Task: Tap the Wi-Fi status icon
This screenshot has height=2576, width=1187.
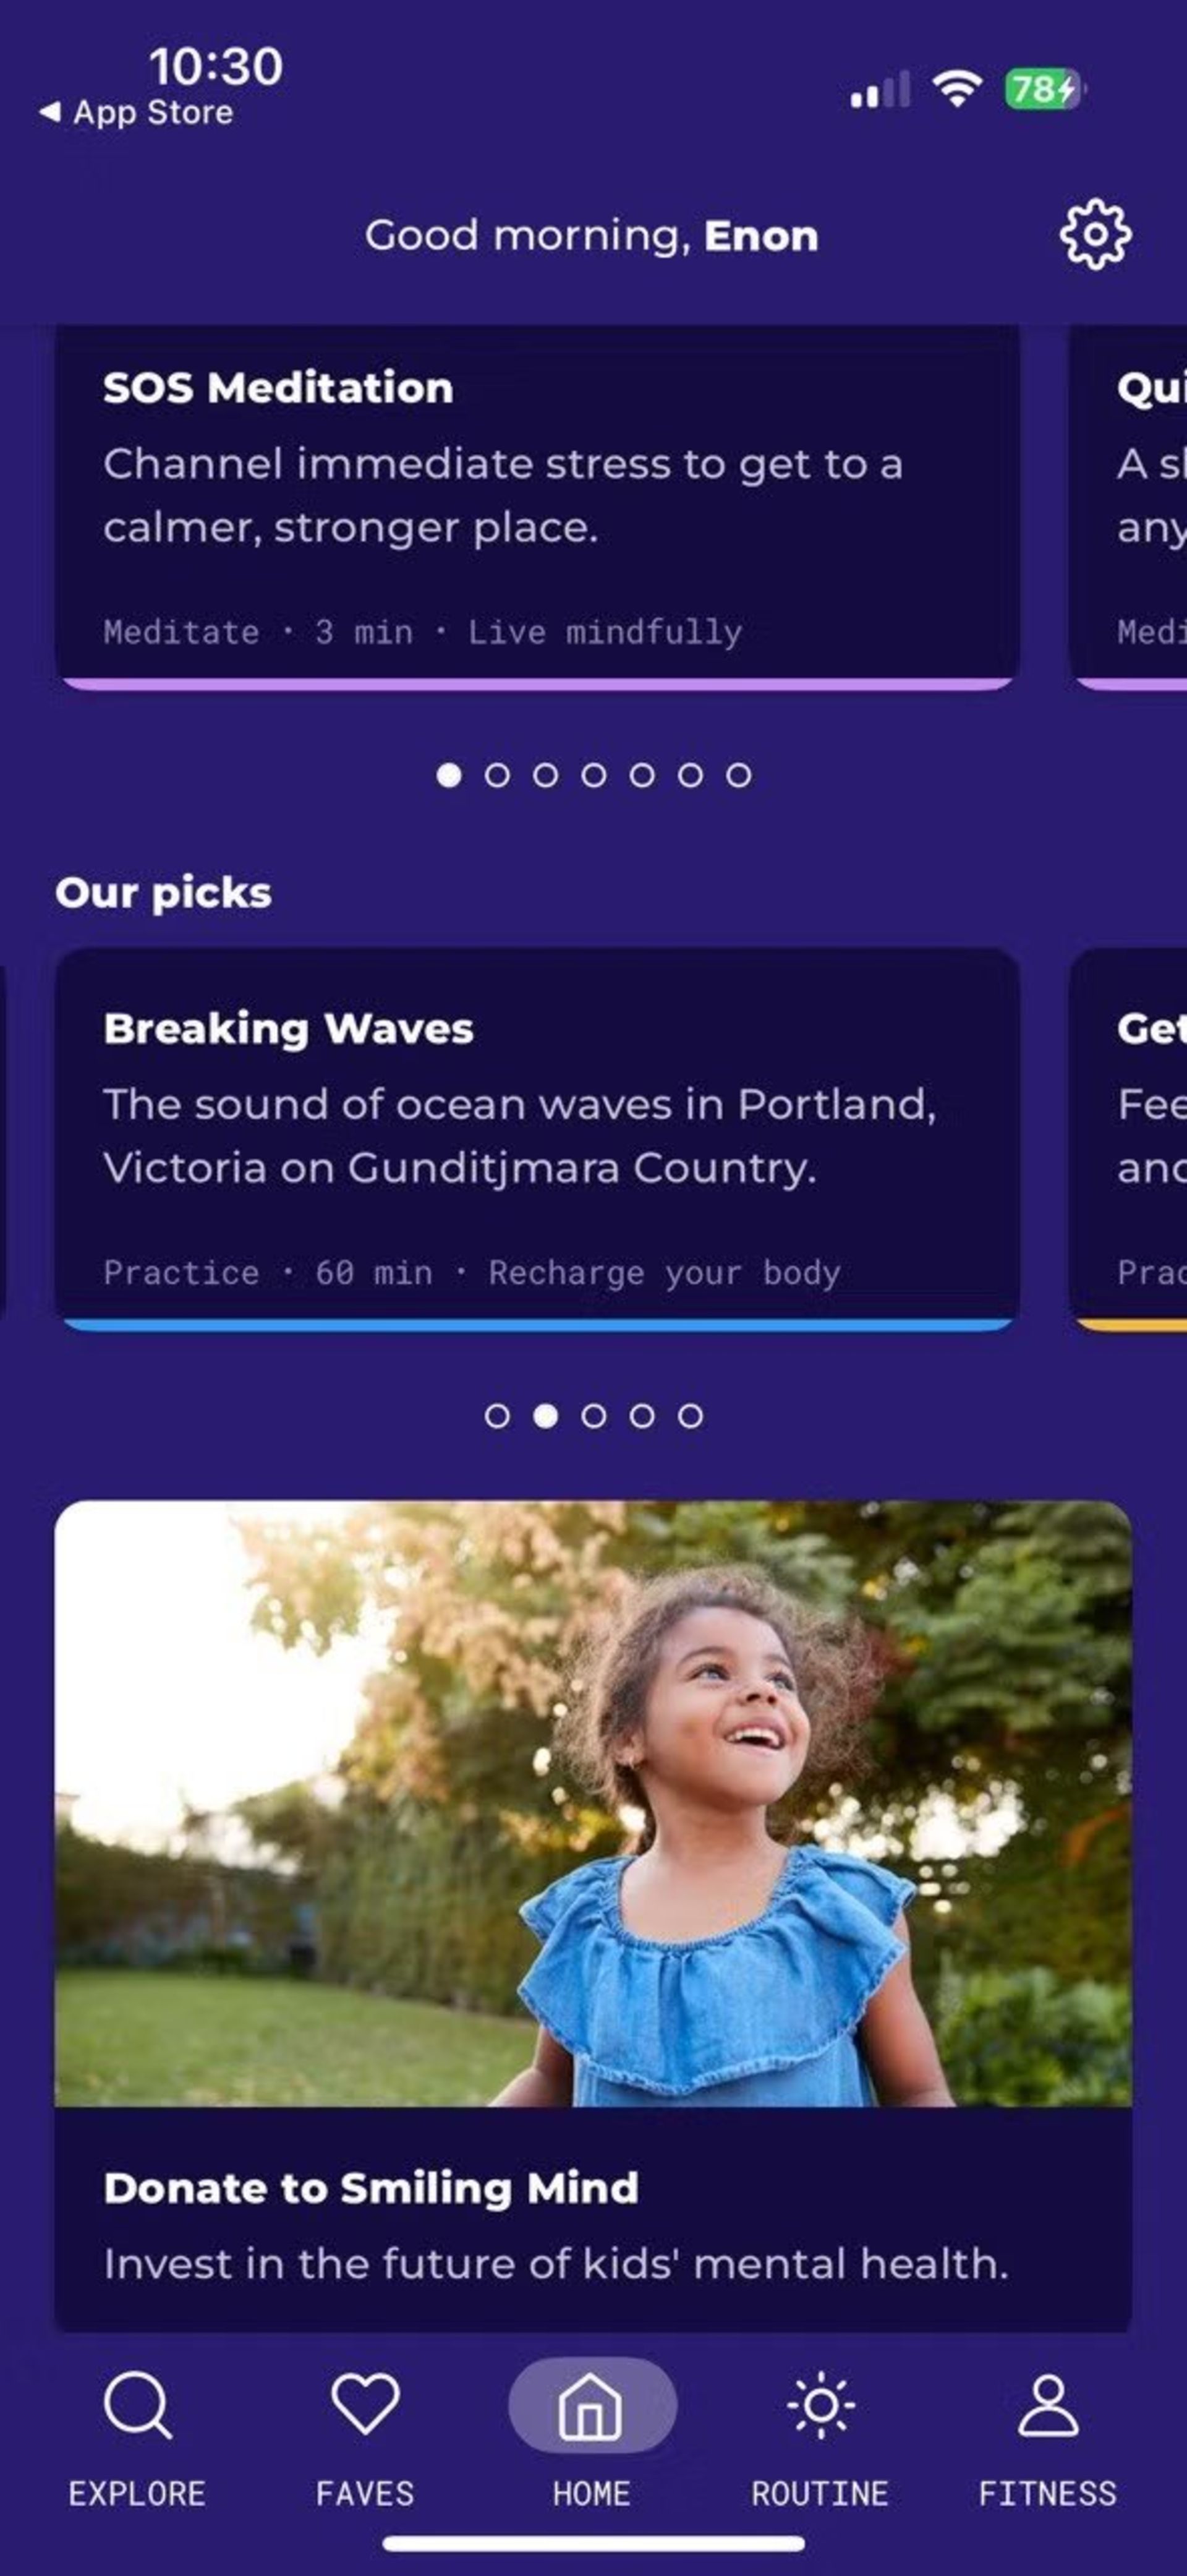Action: tap(957, 90)
